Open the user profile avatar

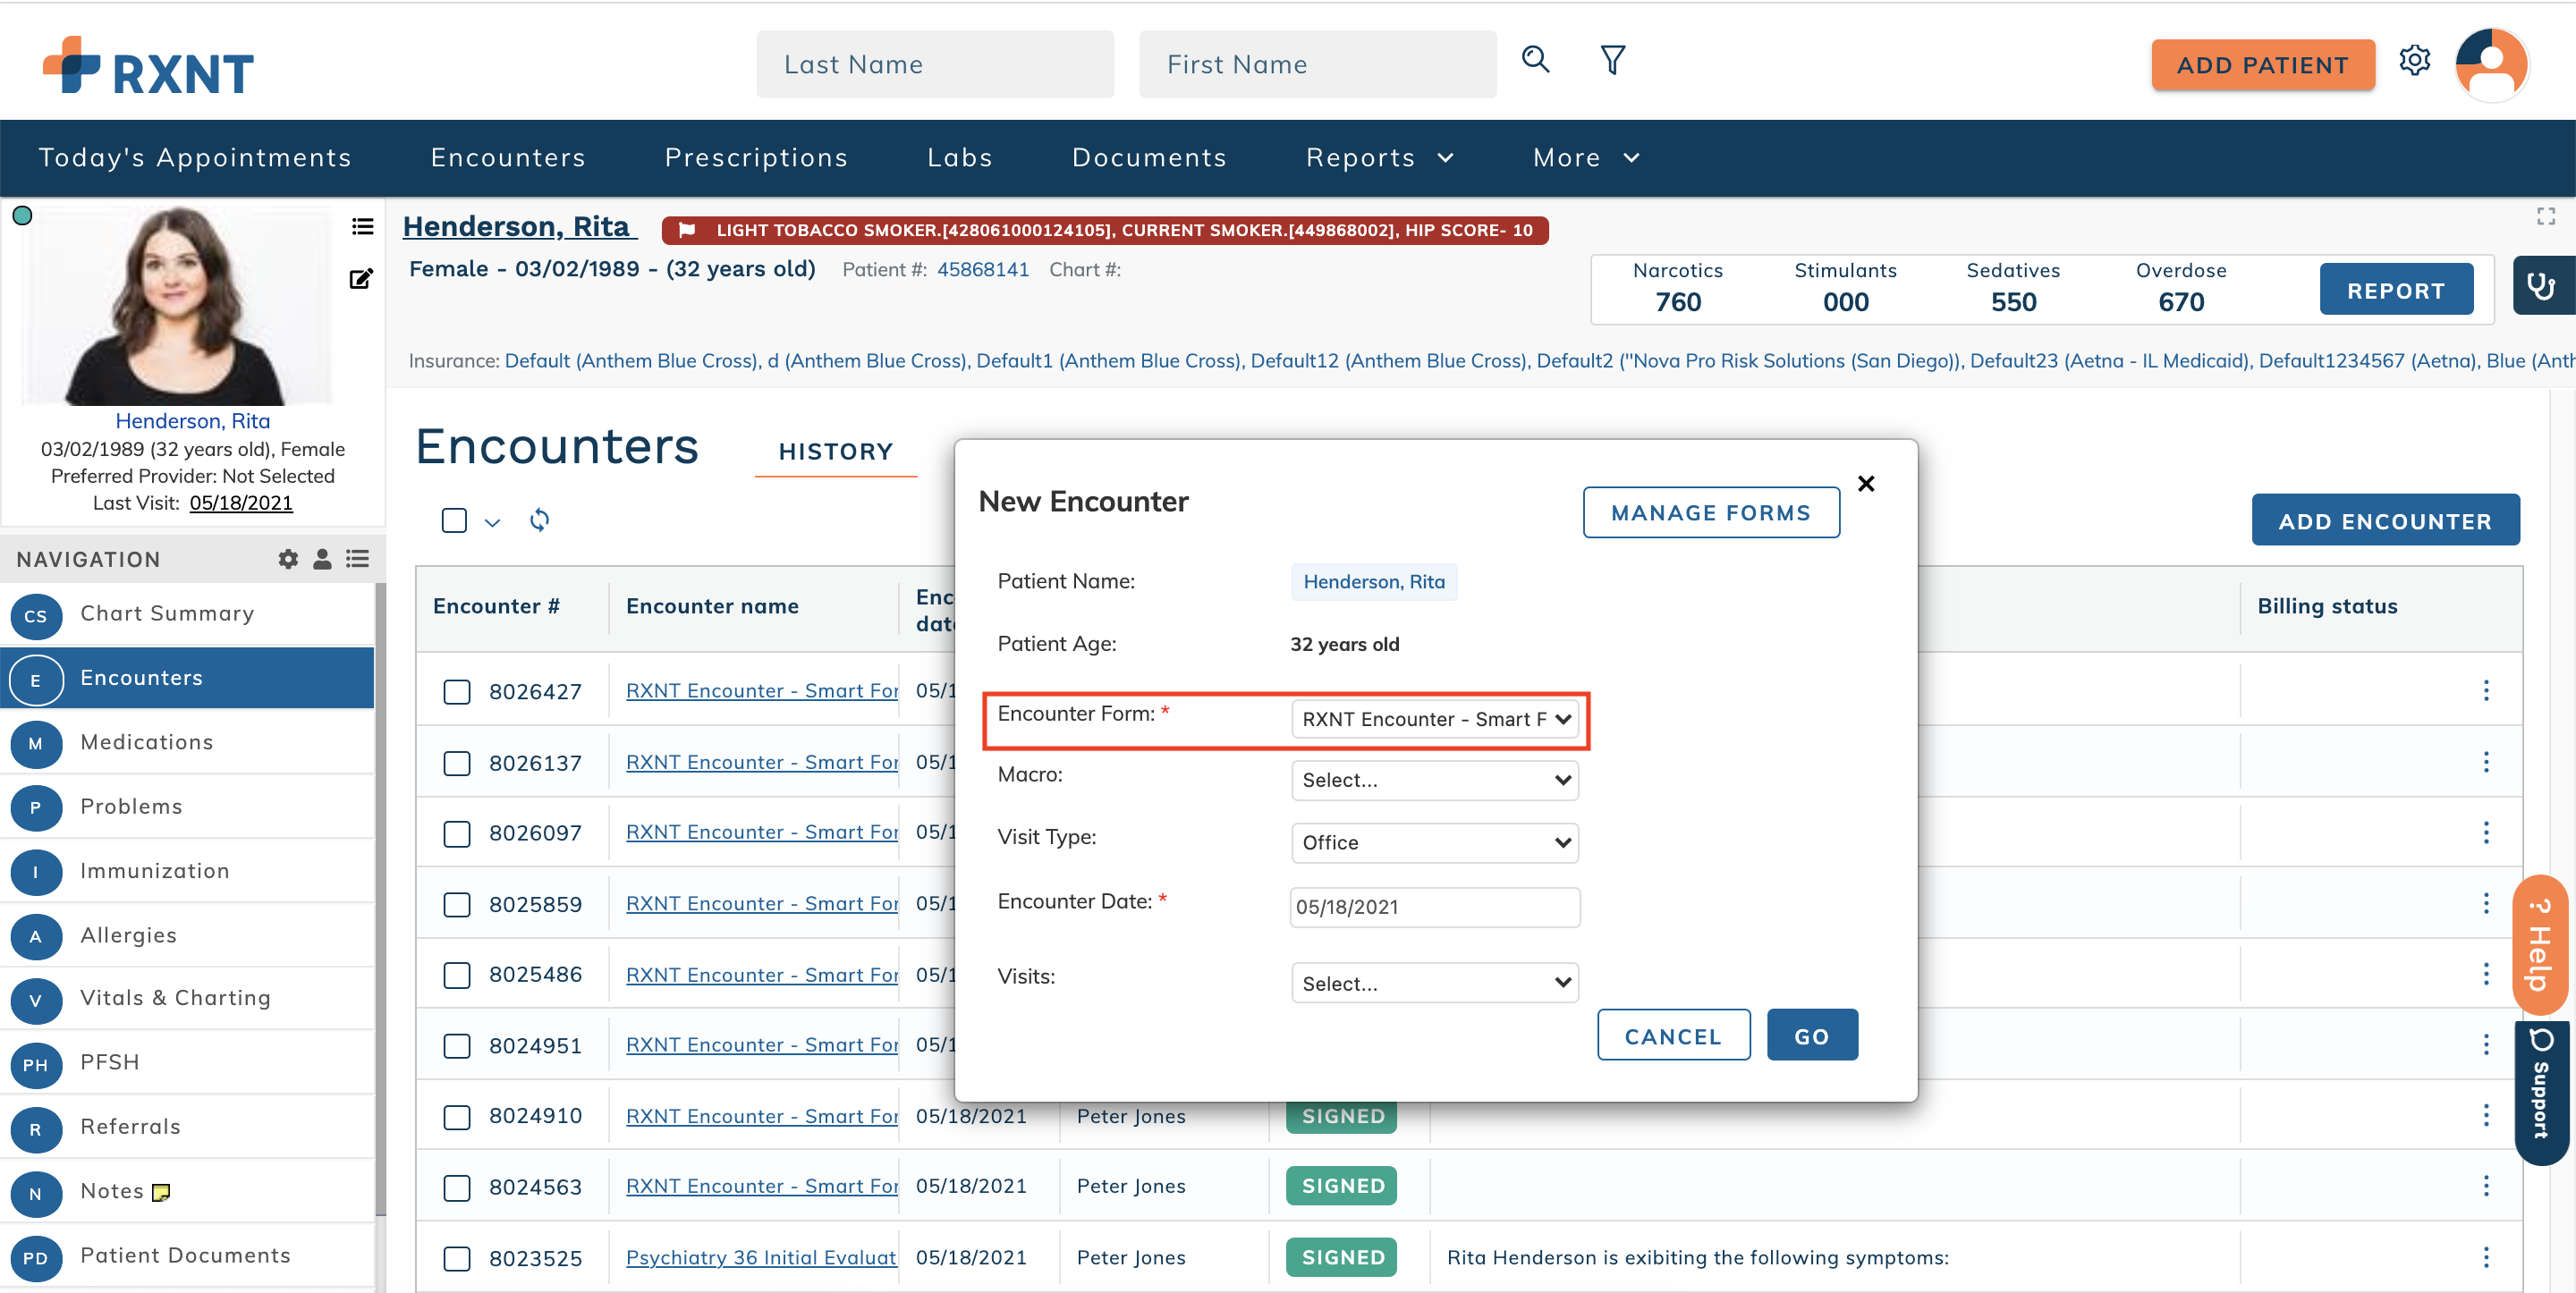(2491, 64)
